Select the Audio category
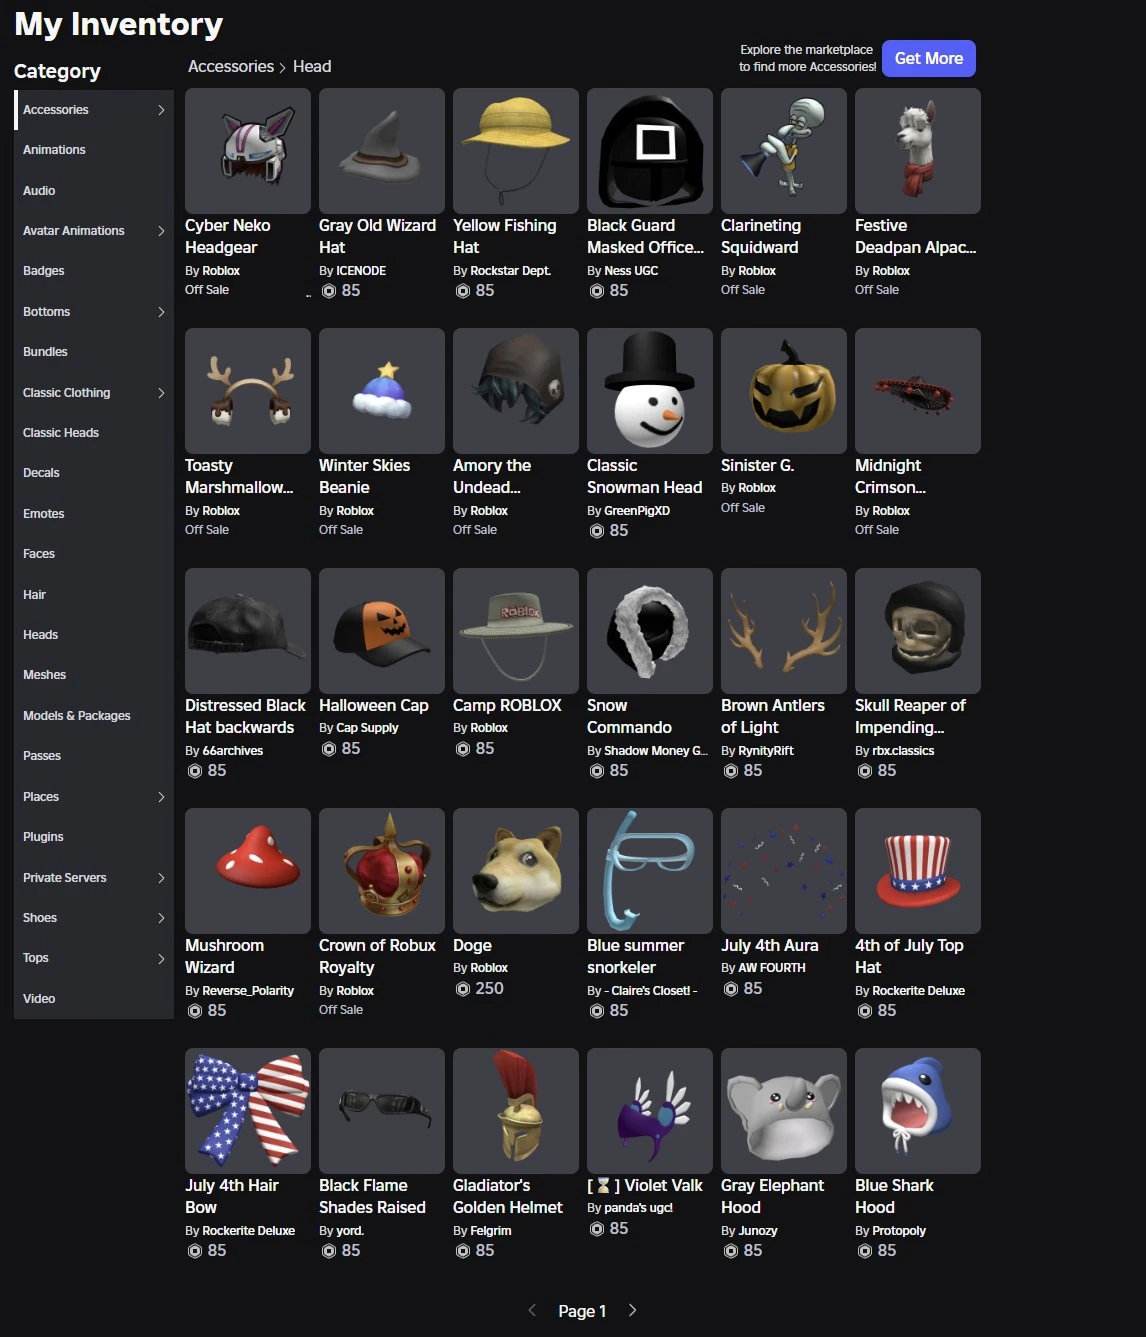 point(94,191)
